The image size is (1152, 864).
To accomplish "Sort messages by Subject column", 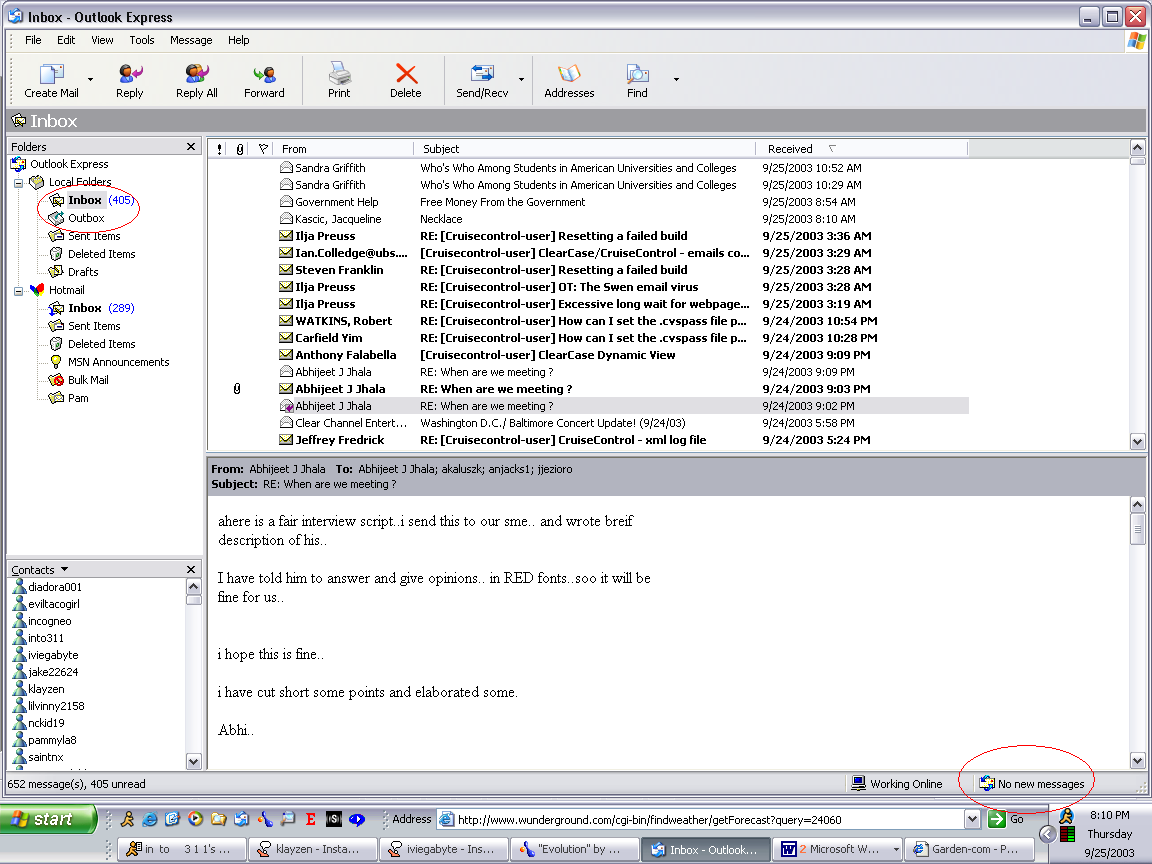I will pyautogui.click(x=585, y=149).
